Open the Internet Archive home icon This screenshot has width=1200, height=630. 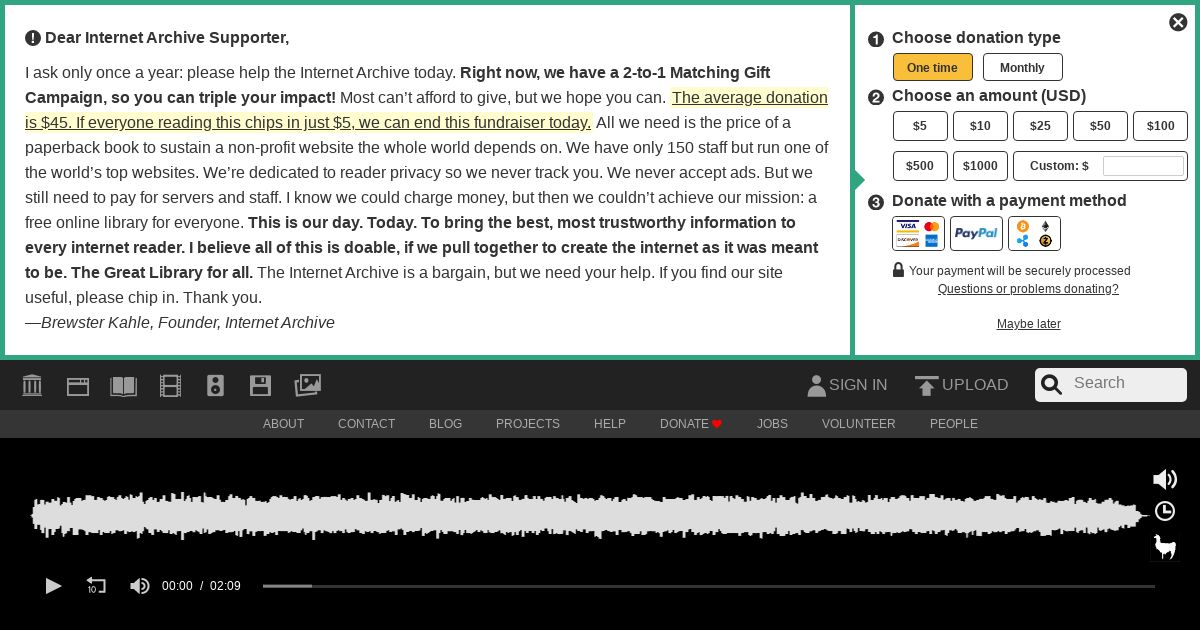pos(32,385)
